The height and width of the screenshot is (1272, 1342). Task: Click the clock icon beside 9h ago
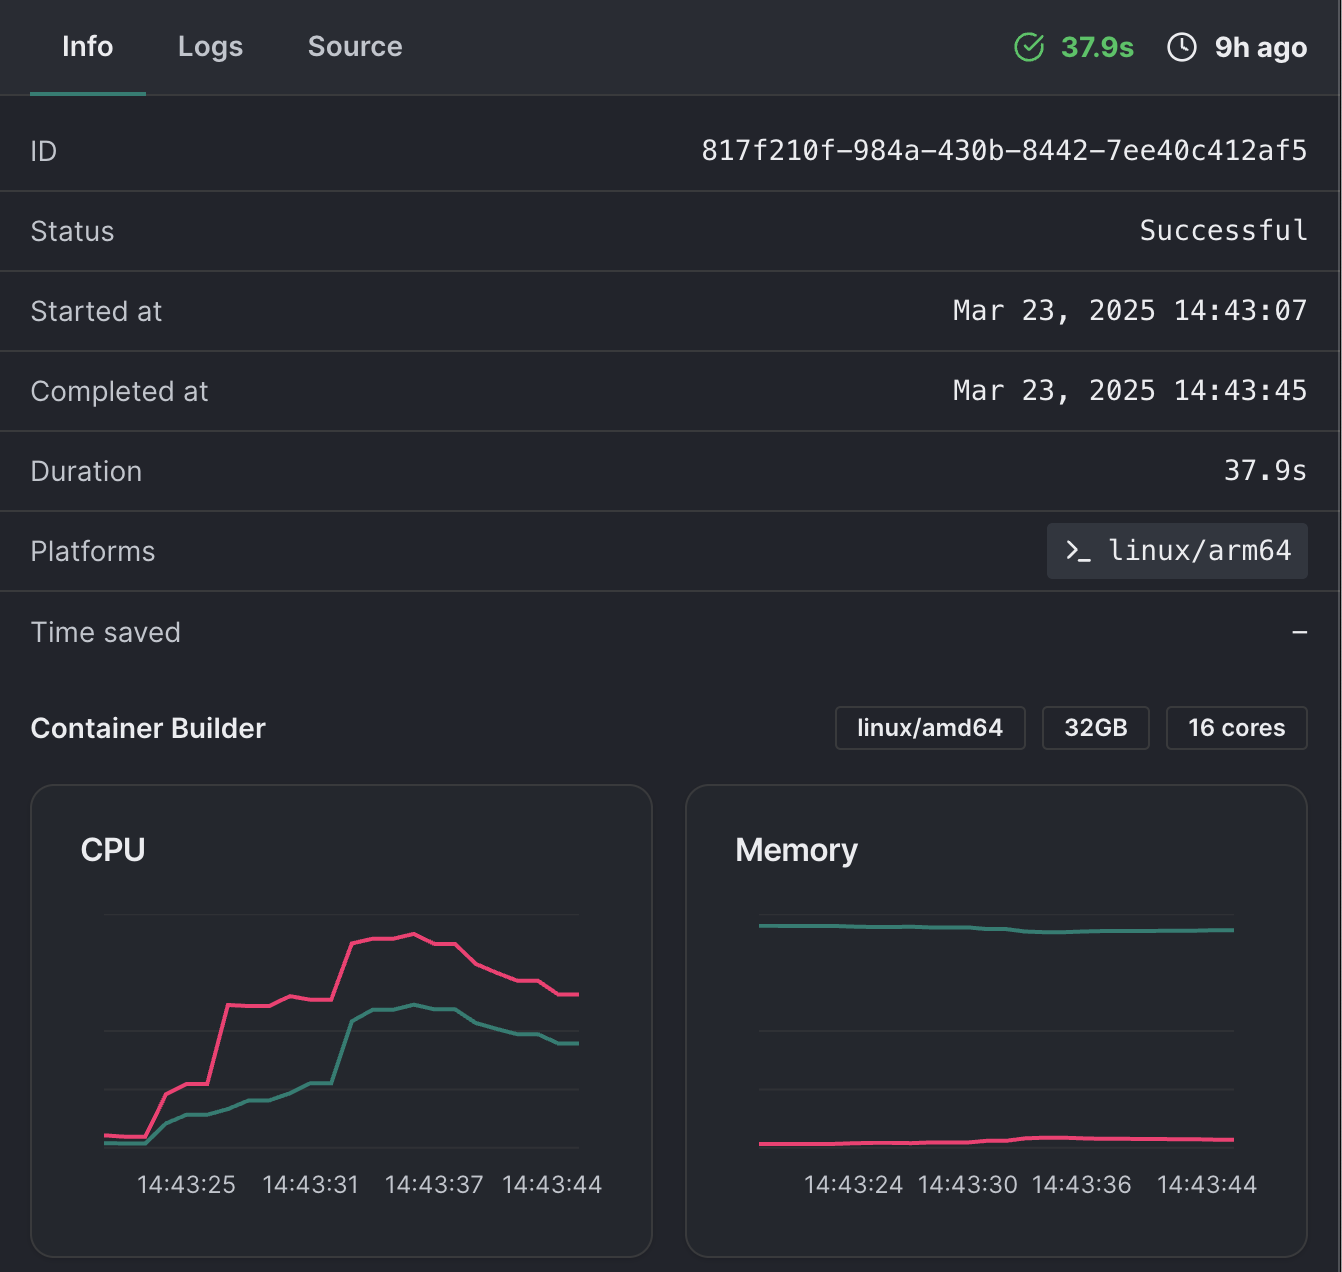[x=1181, y=47]
